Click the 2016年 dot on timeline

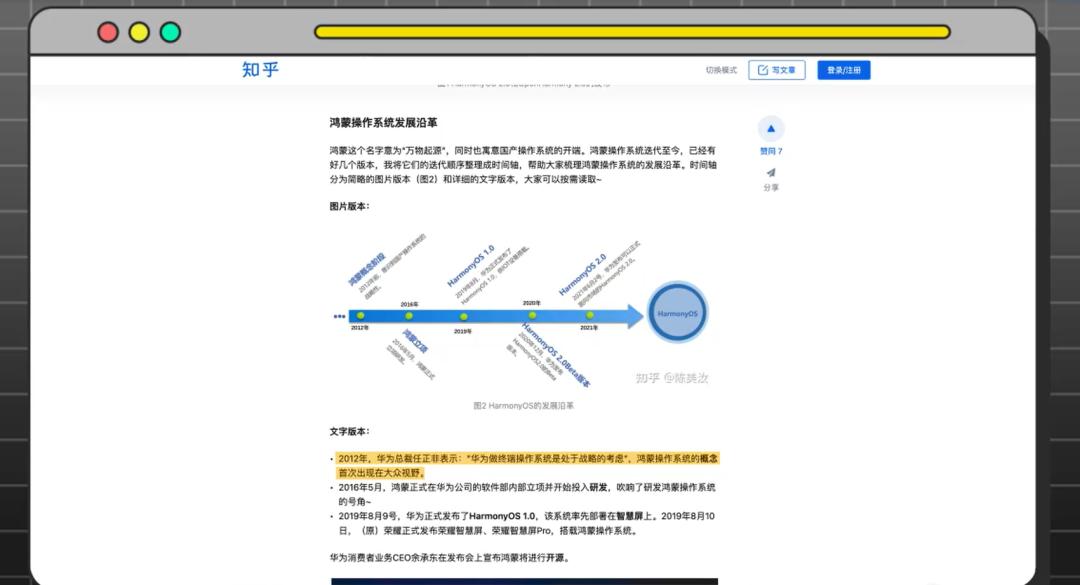(x=409, y=316)
